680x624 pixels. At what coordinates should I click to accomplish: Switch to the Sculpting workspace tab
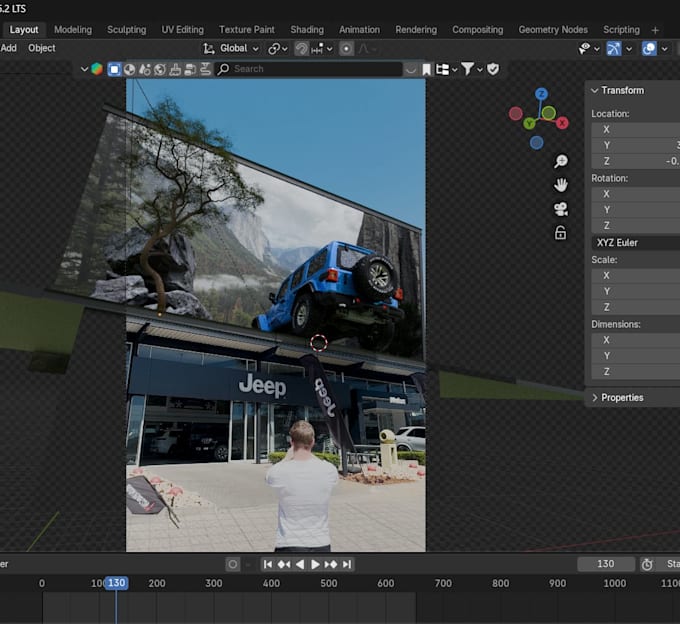point(127,29)
